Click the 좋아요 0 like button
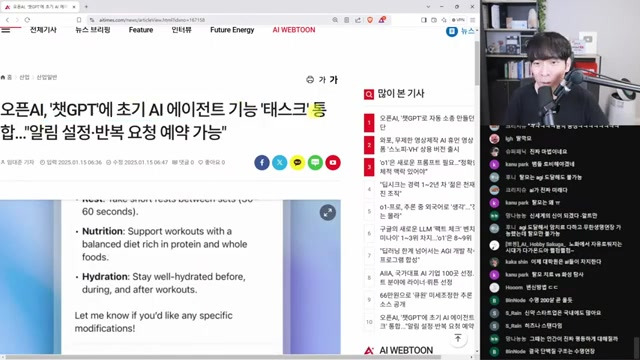The image size is (640, 360). (211, 162)
